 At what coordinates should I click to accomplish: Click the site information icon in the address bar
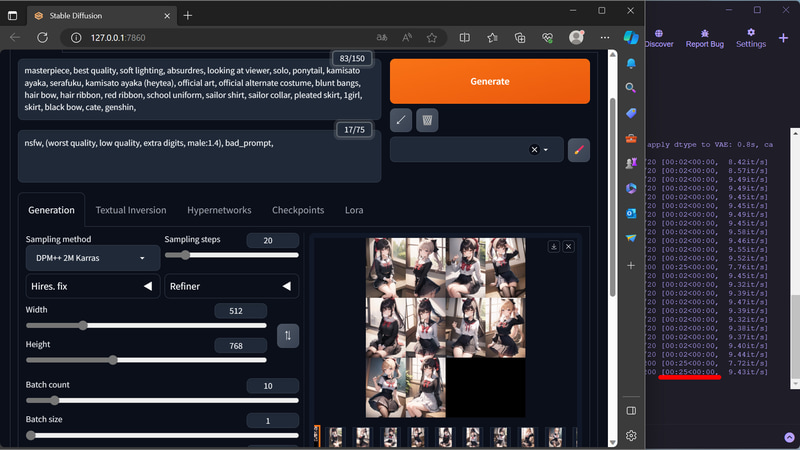76,38
